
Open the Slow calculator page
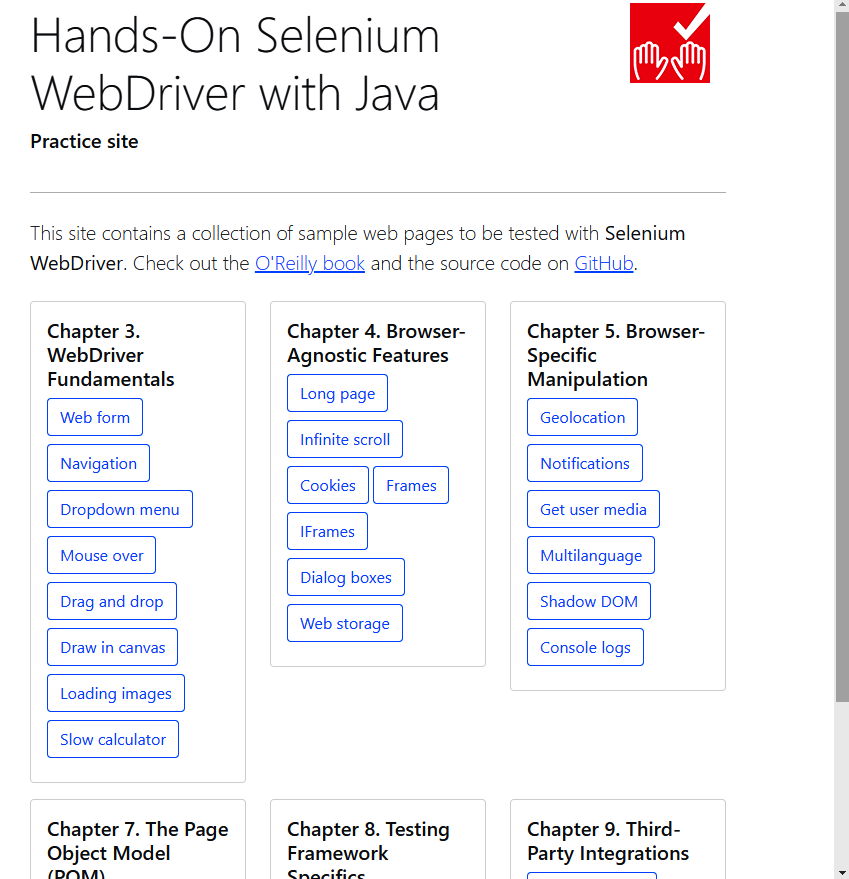point(113,740)
